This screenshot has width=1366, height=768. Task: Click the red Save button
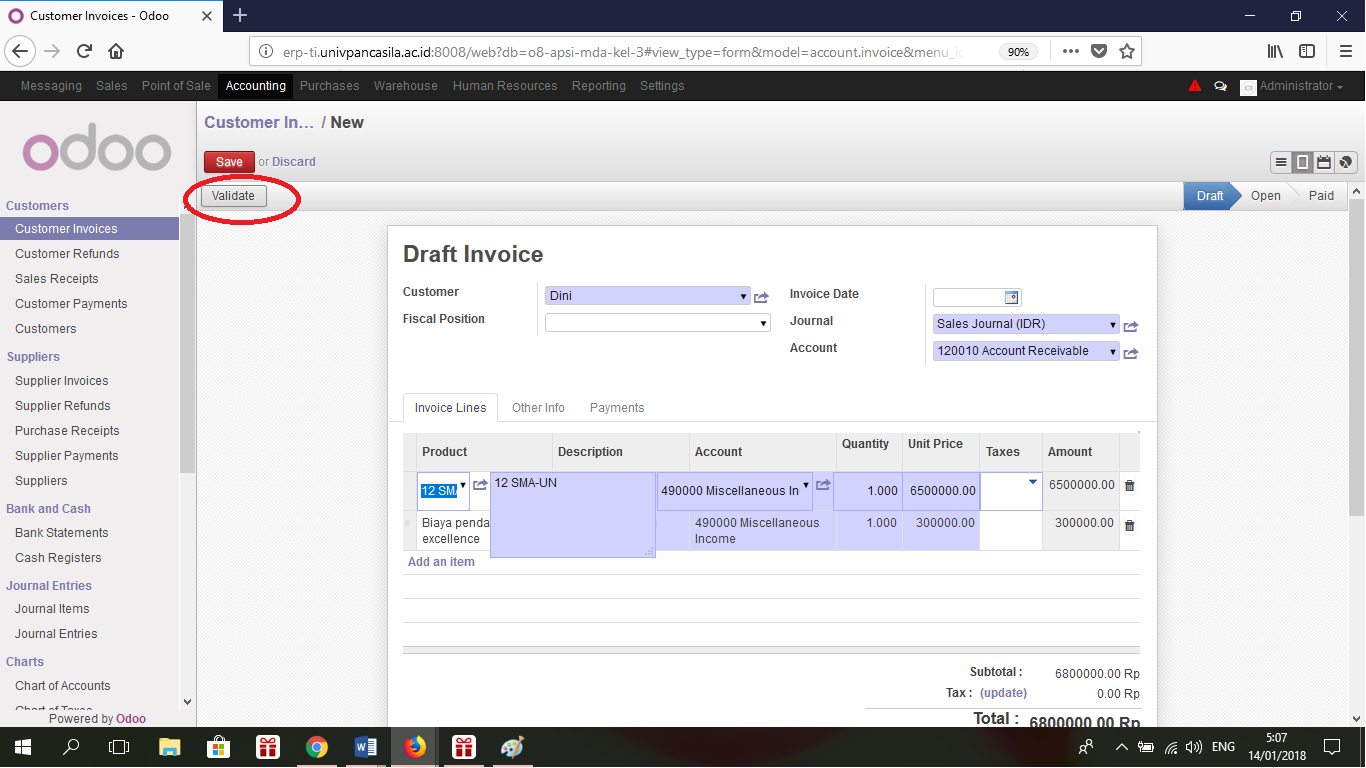click(x=229, y=162)
